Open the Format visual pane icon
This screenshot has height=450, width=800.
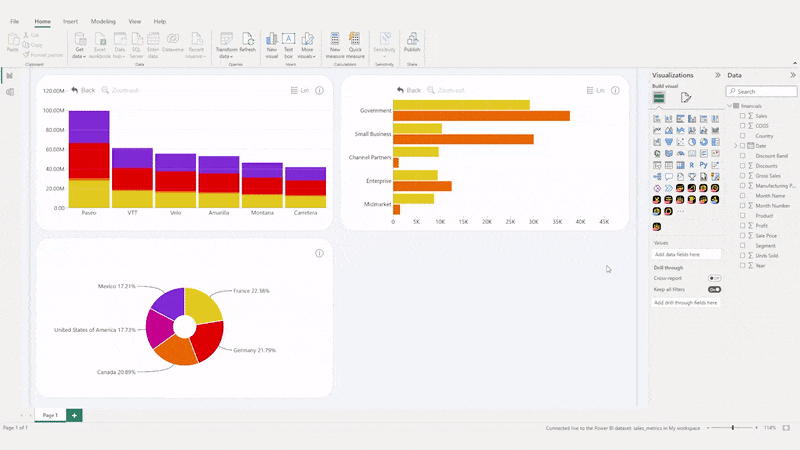coord(686,98)
